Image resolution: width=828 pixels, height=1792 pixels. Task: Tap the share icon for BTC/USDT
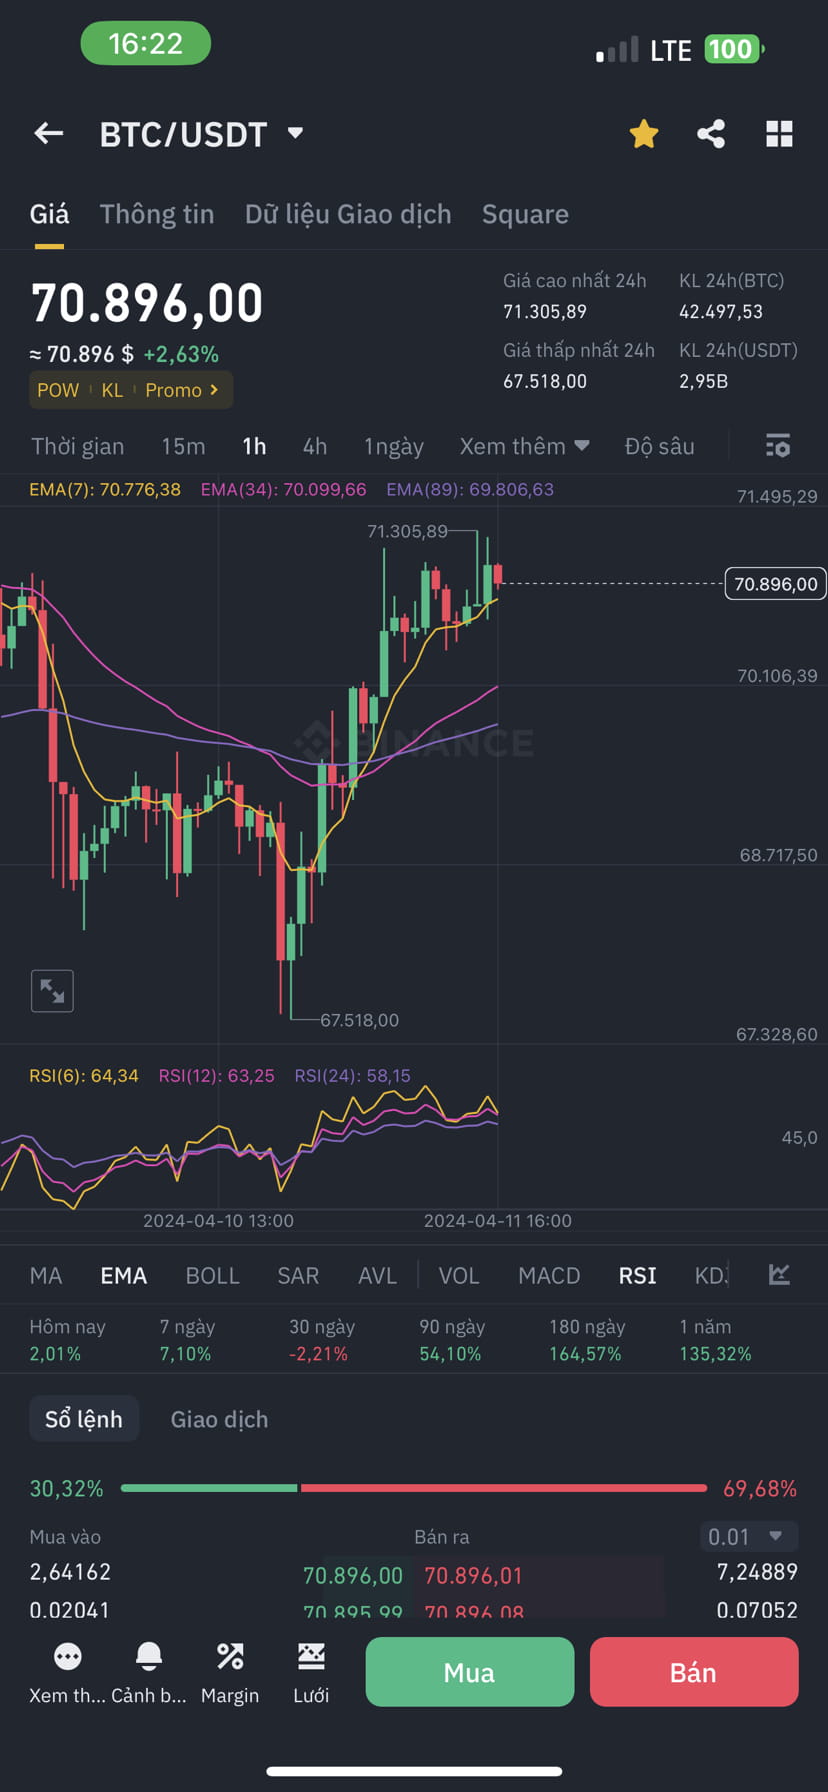coord(711,132)
